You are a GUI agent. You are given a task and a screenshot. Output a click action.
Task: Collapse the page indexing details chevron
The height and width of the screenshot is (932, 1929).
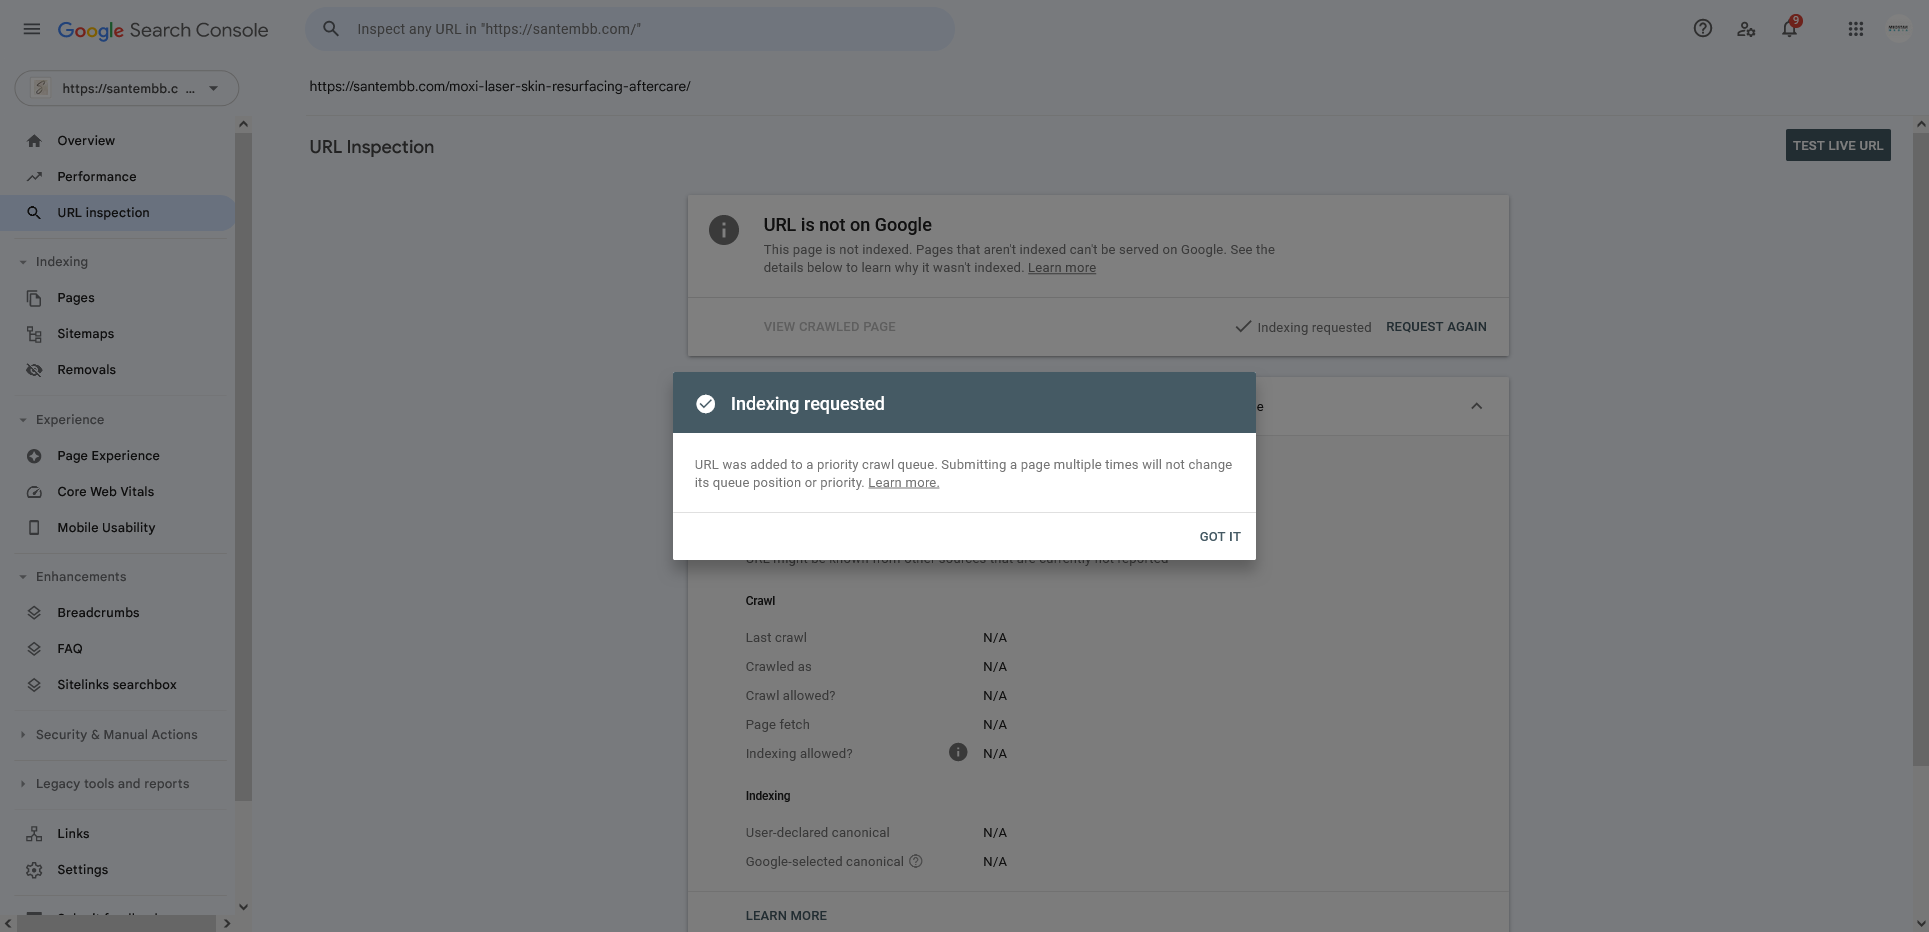1477,406
